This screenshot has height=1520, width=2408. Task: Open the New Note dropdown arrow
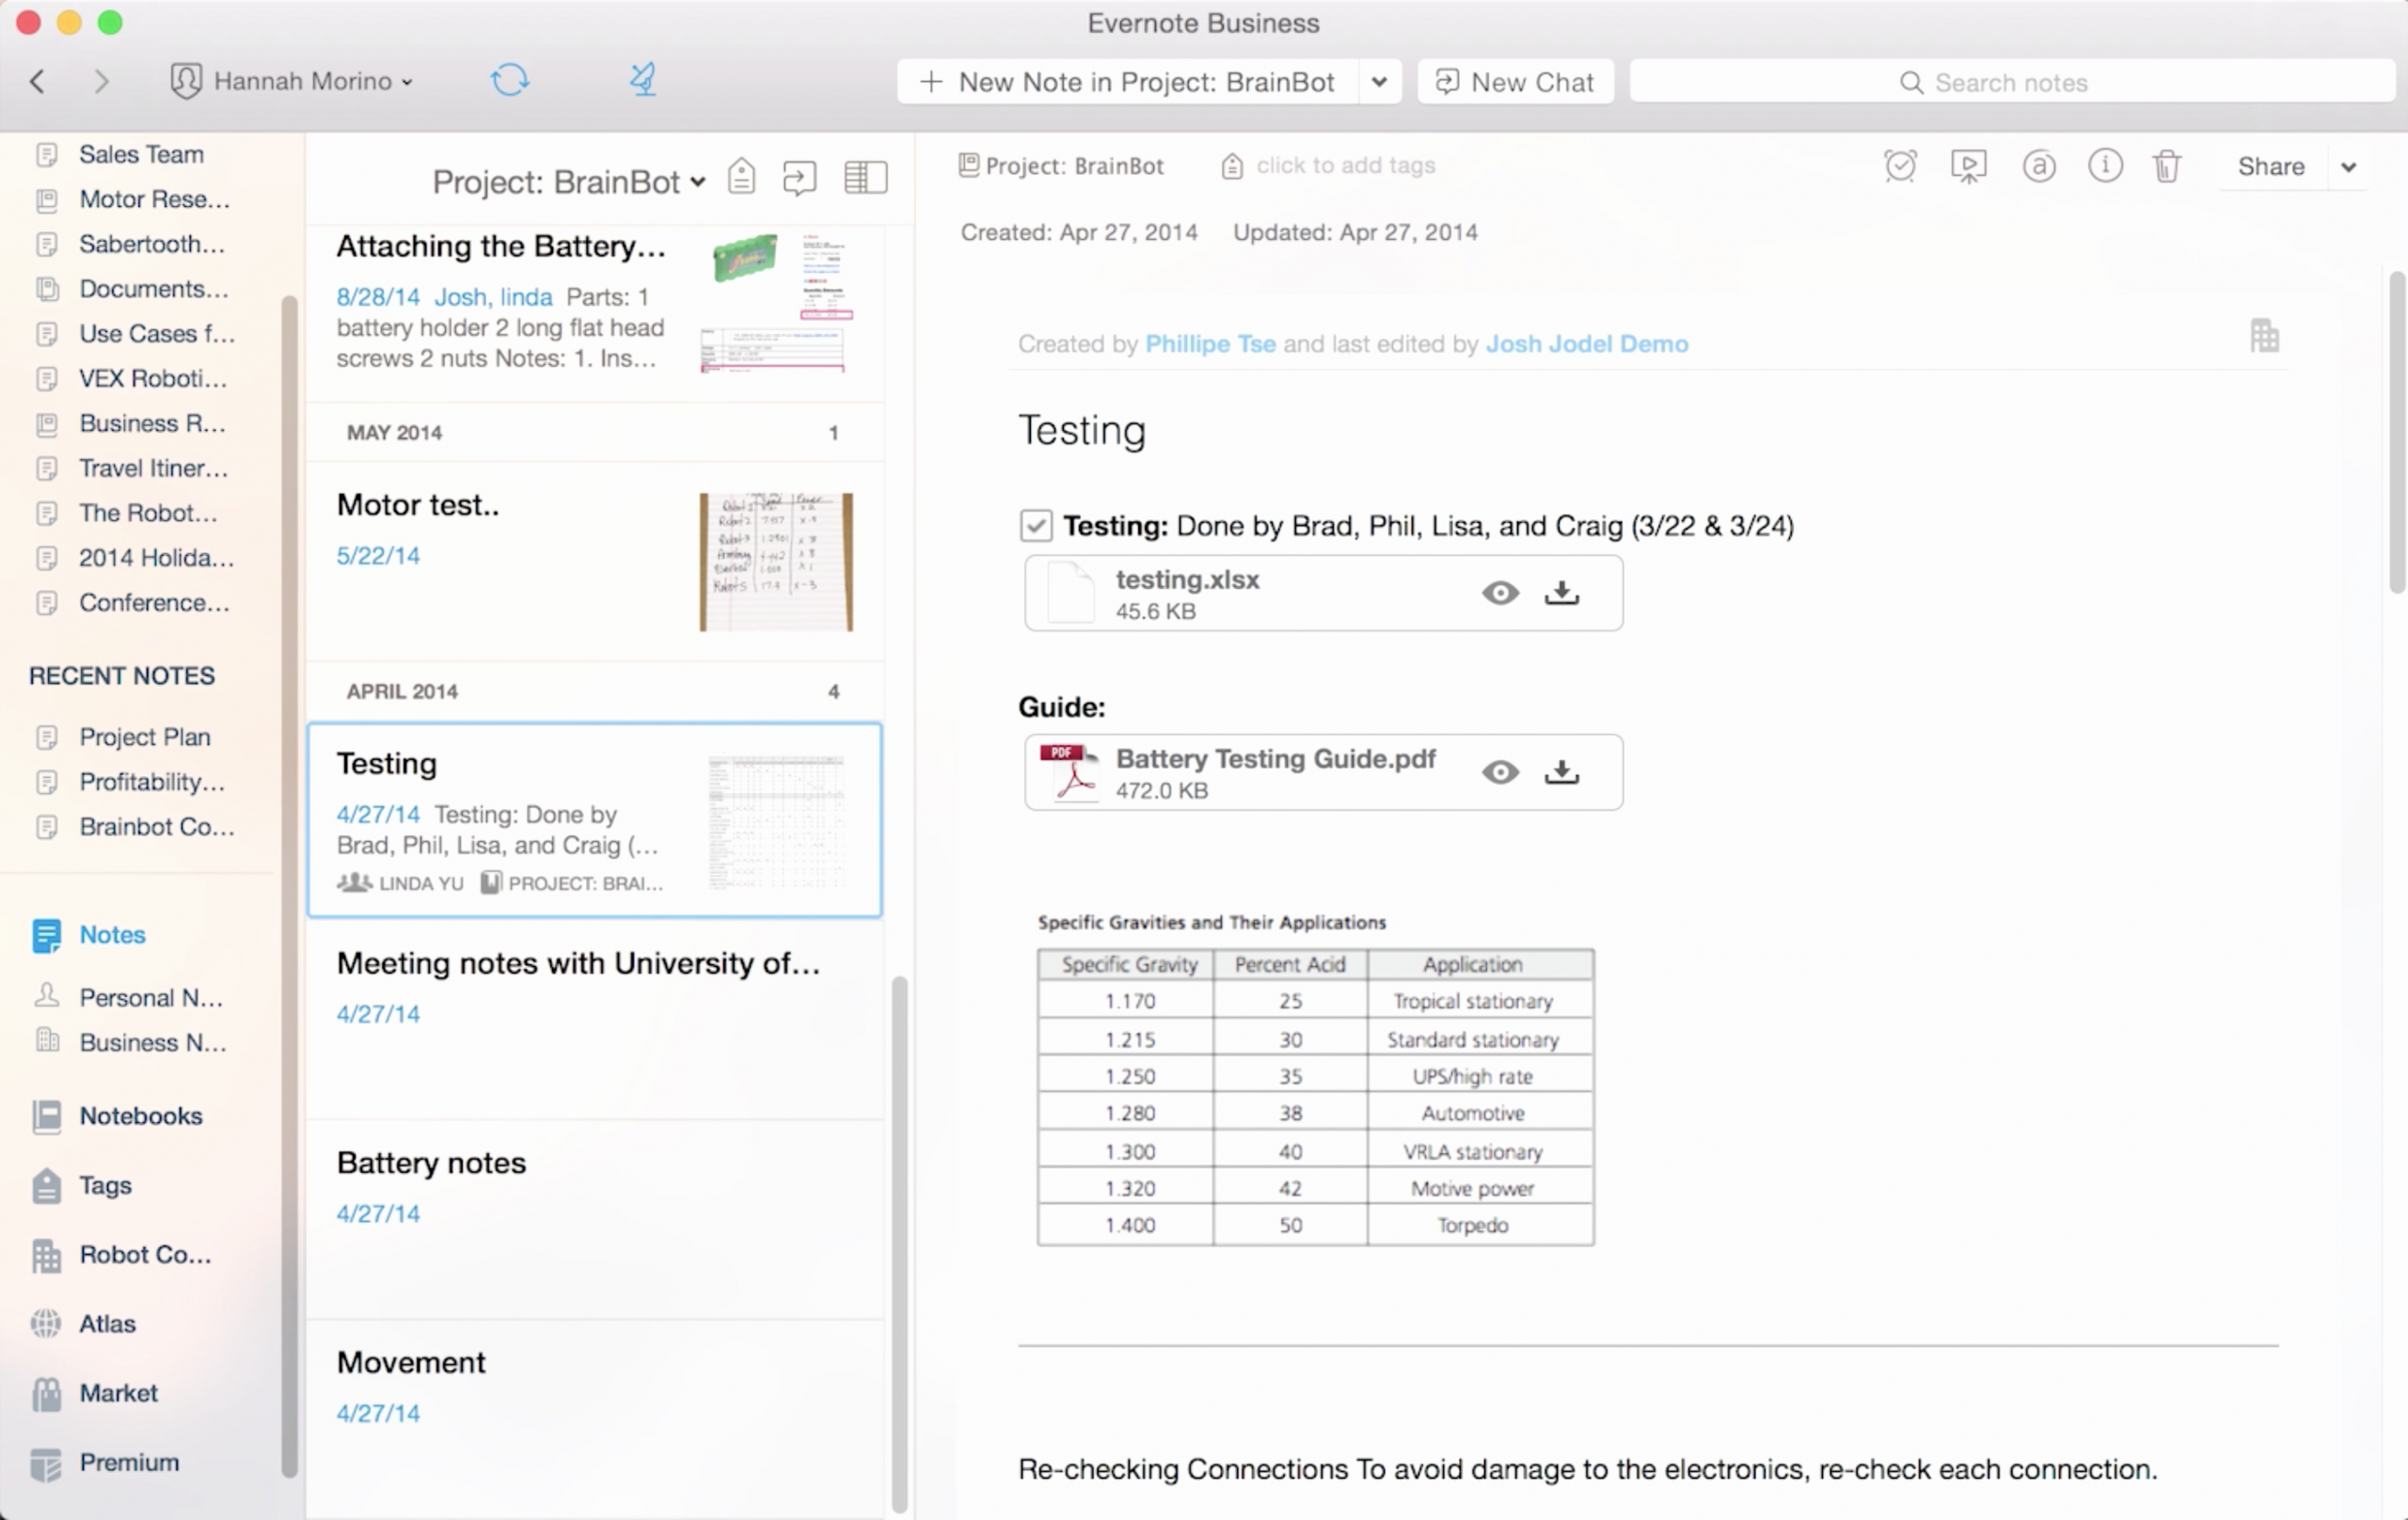click(x=1379, y=82)
